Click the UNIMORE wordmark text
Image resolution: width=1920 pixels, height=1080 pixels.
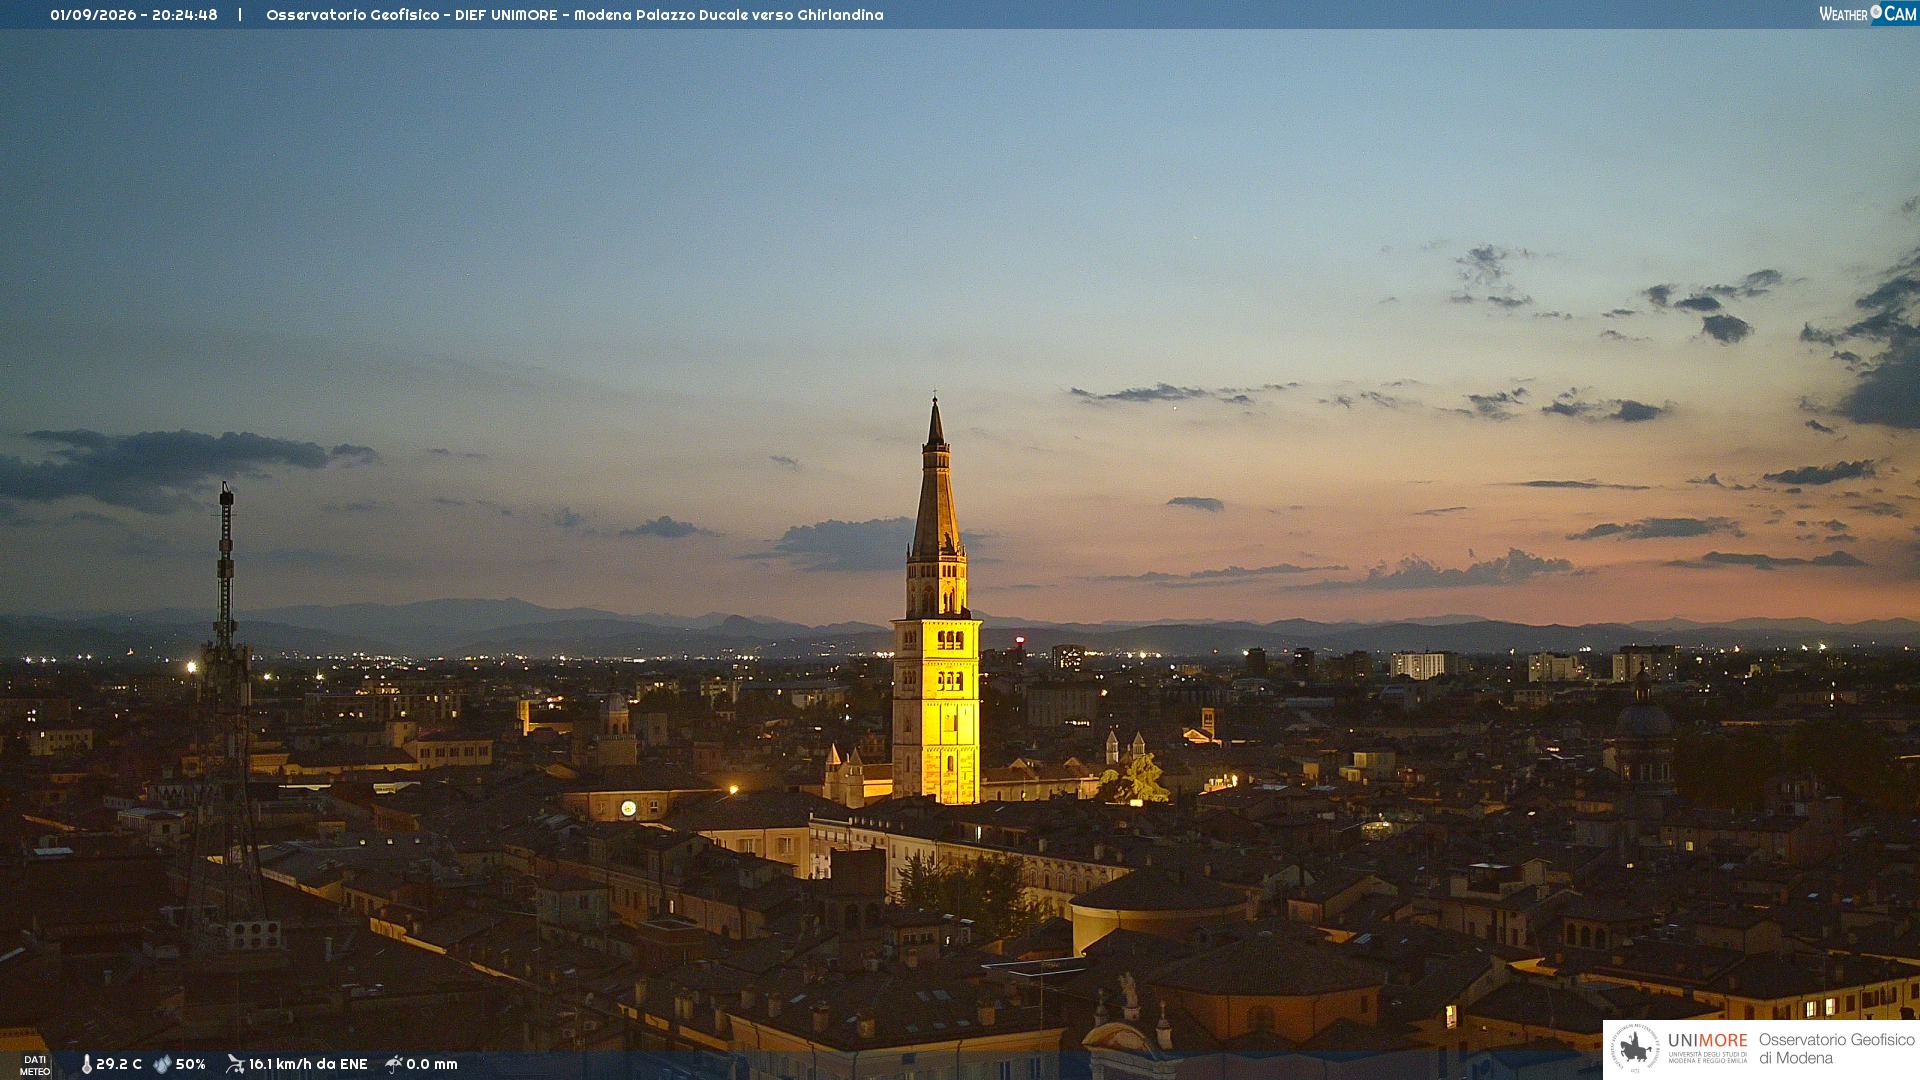coord(1708,1041)
